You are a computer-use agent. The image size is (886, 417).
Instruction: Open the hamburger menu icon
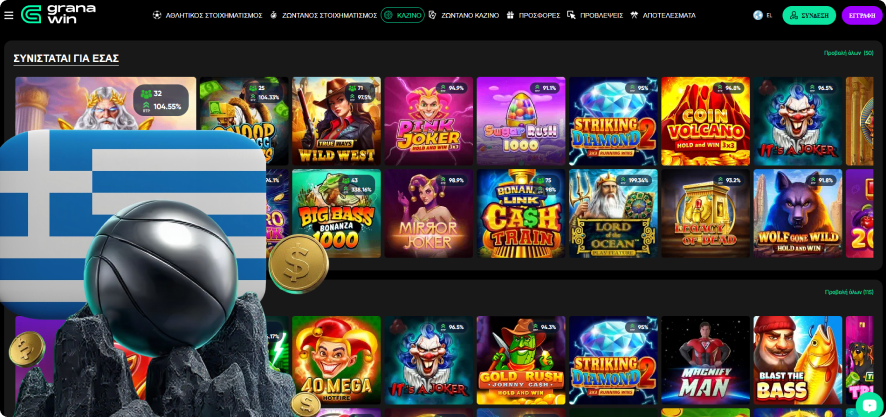tap(8, 15)
